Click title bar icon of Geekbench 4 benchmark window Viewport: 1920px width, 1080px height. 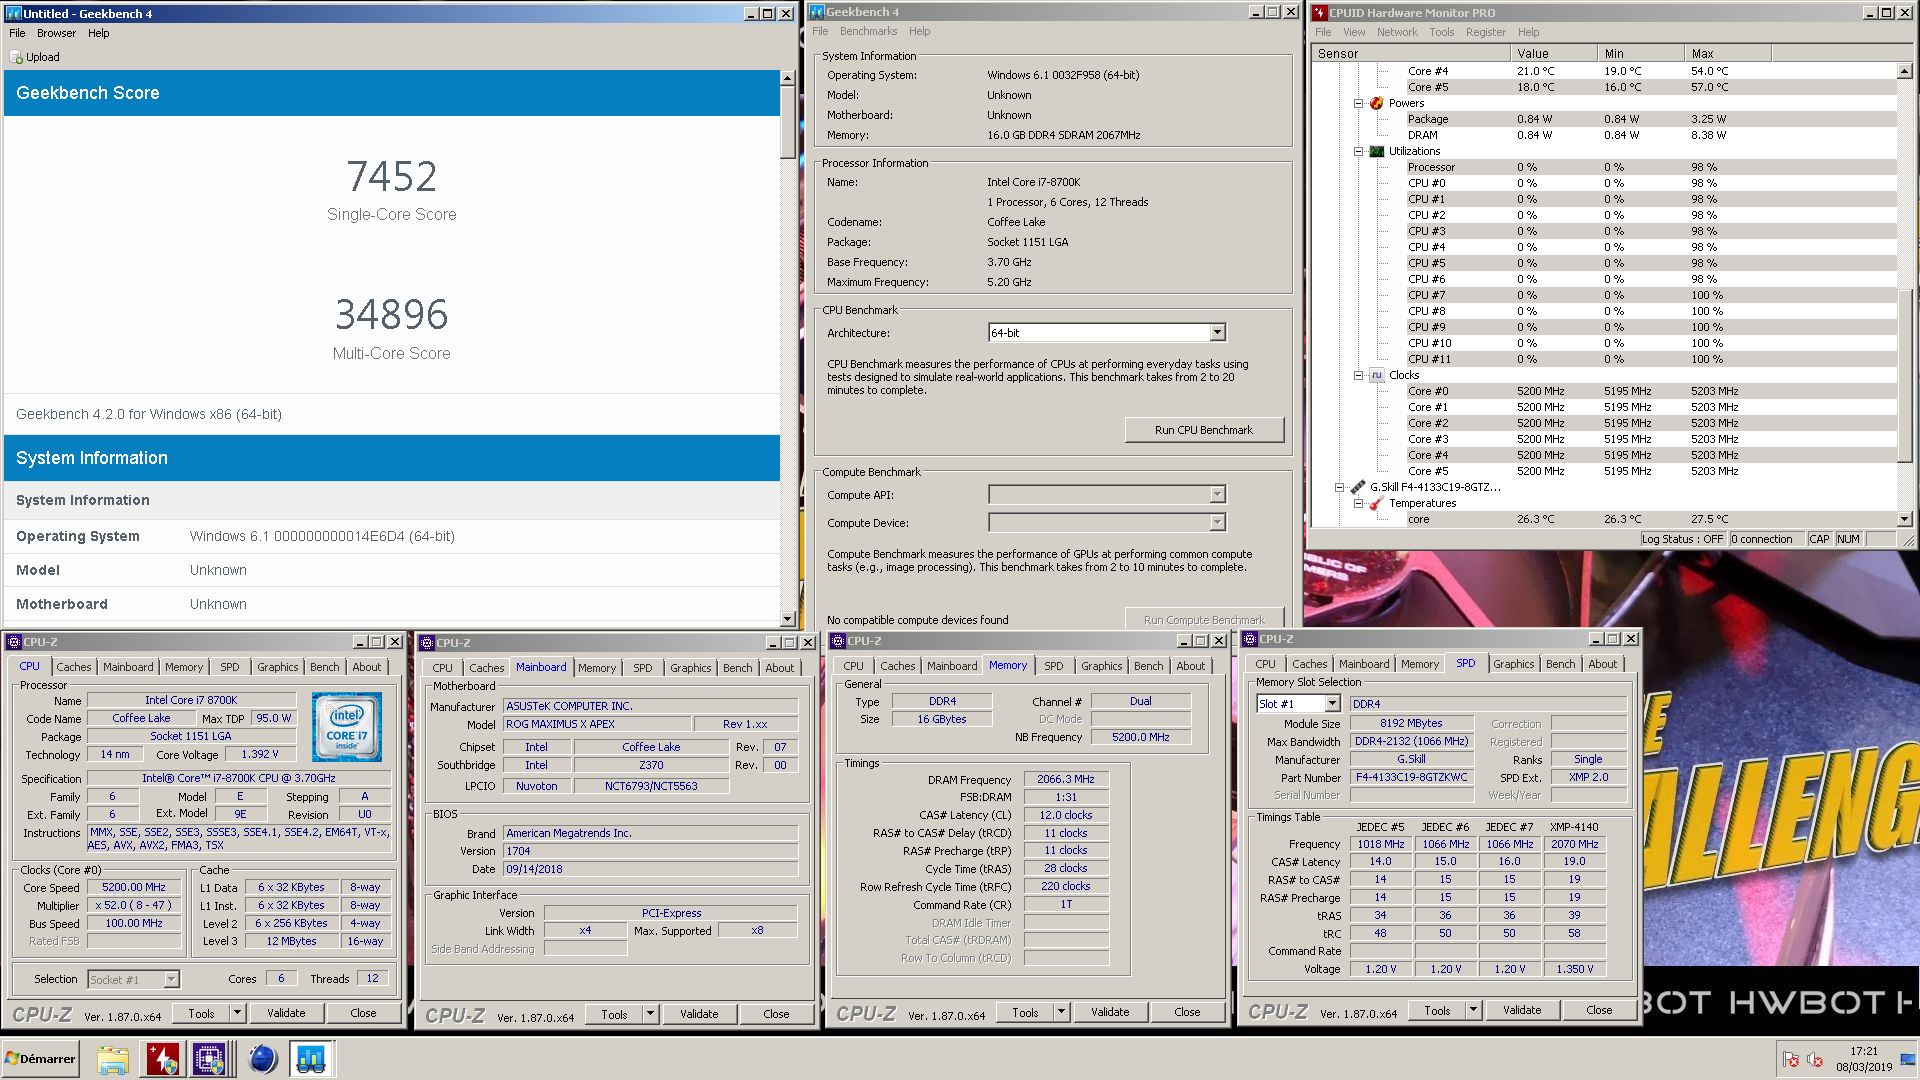coord(816,12)
